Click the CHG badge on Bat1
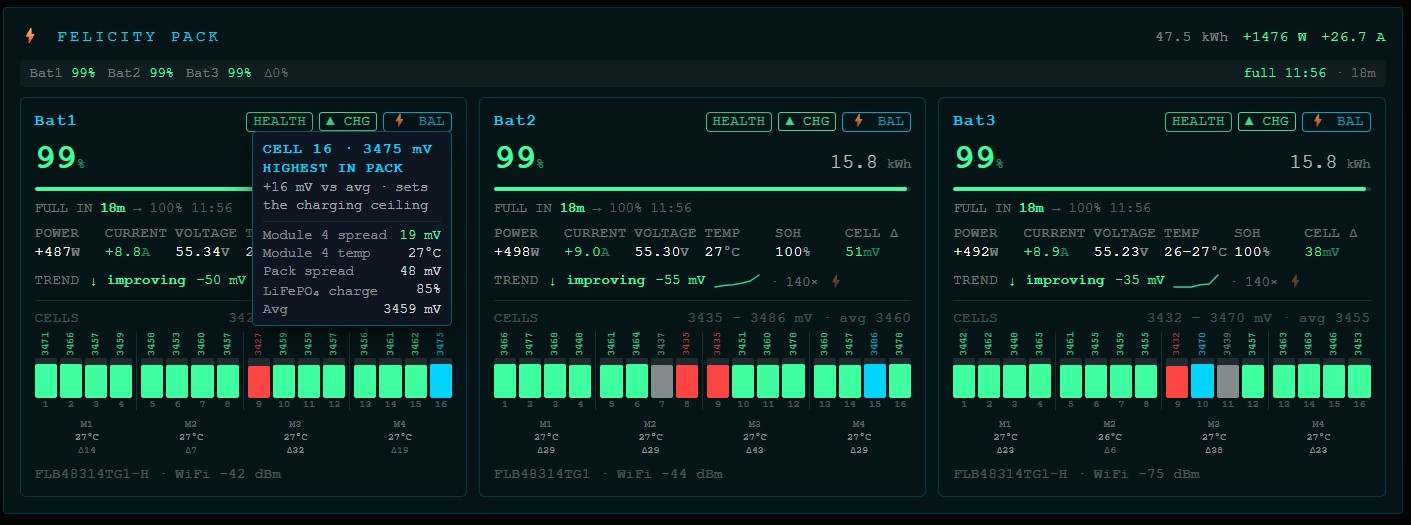The height and width of the screenshot is (525, 1411). pos(348,122)
